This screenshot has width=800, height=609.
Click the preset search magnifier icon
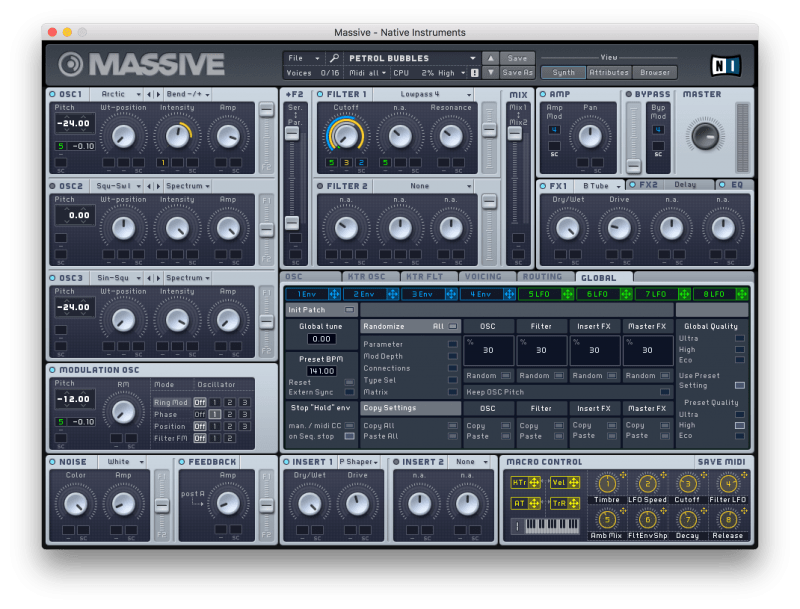point(334,58)
